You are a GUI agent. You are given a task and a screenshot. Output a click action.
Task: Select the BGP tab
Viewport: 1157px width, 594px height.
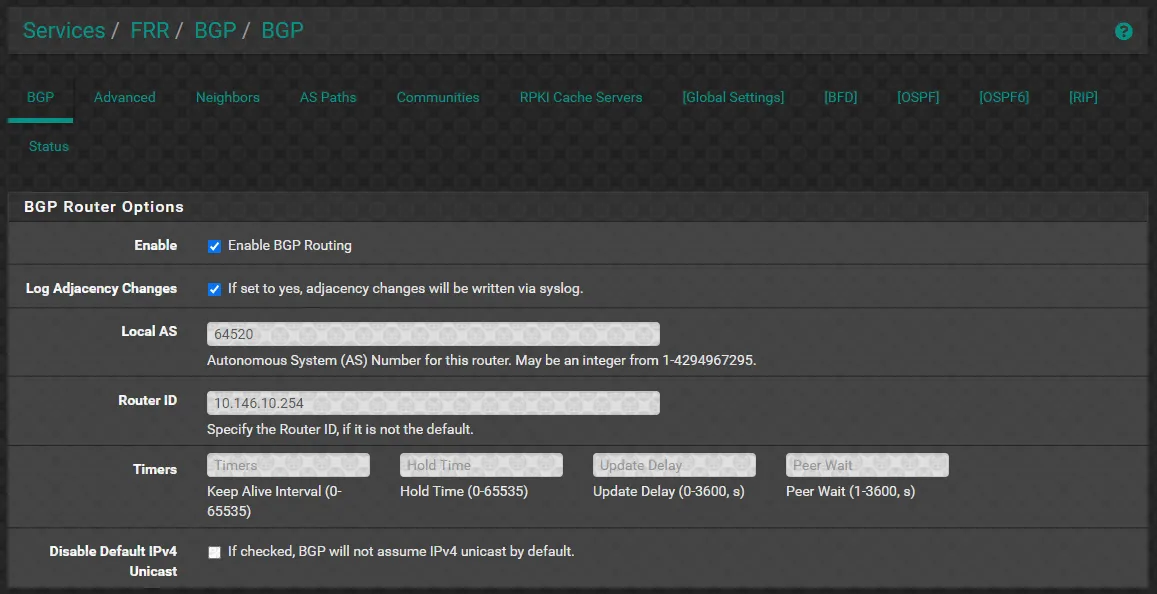[x=41, y=97]
